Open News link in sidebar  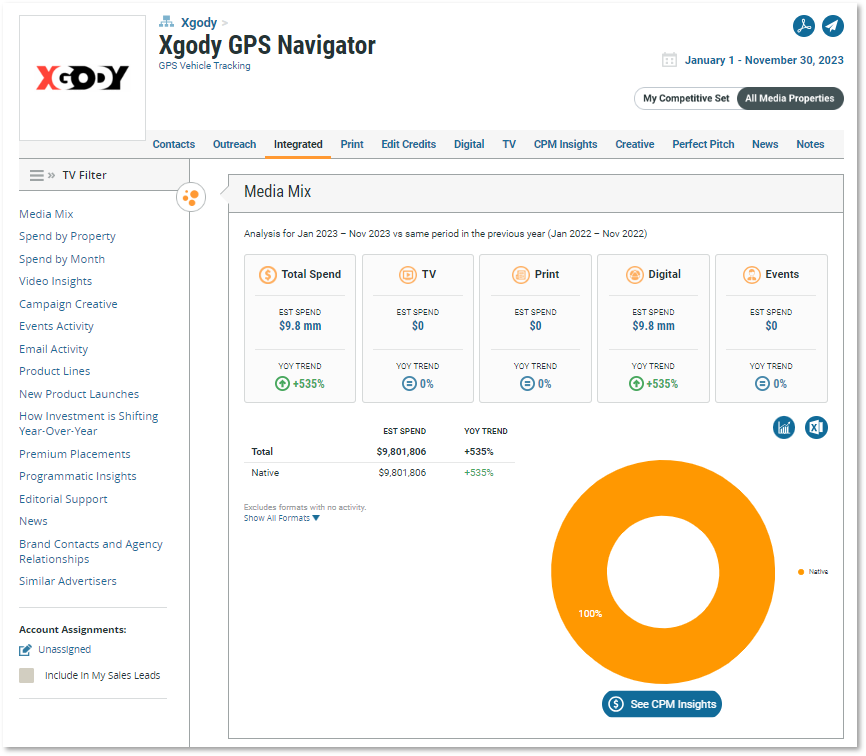34,521
